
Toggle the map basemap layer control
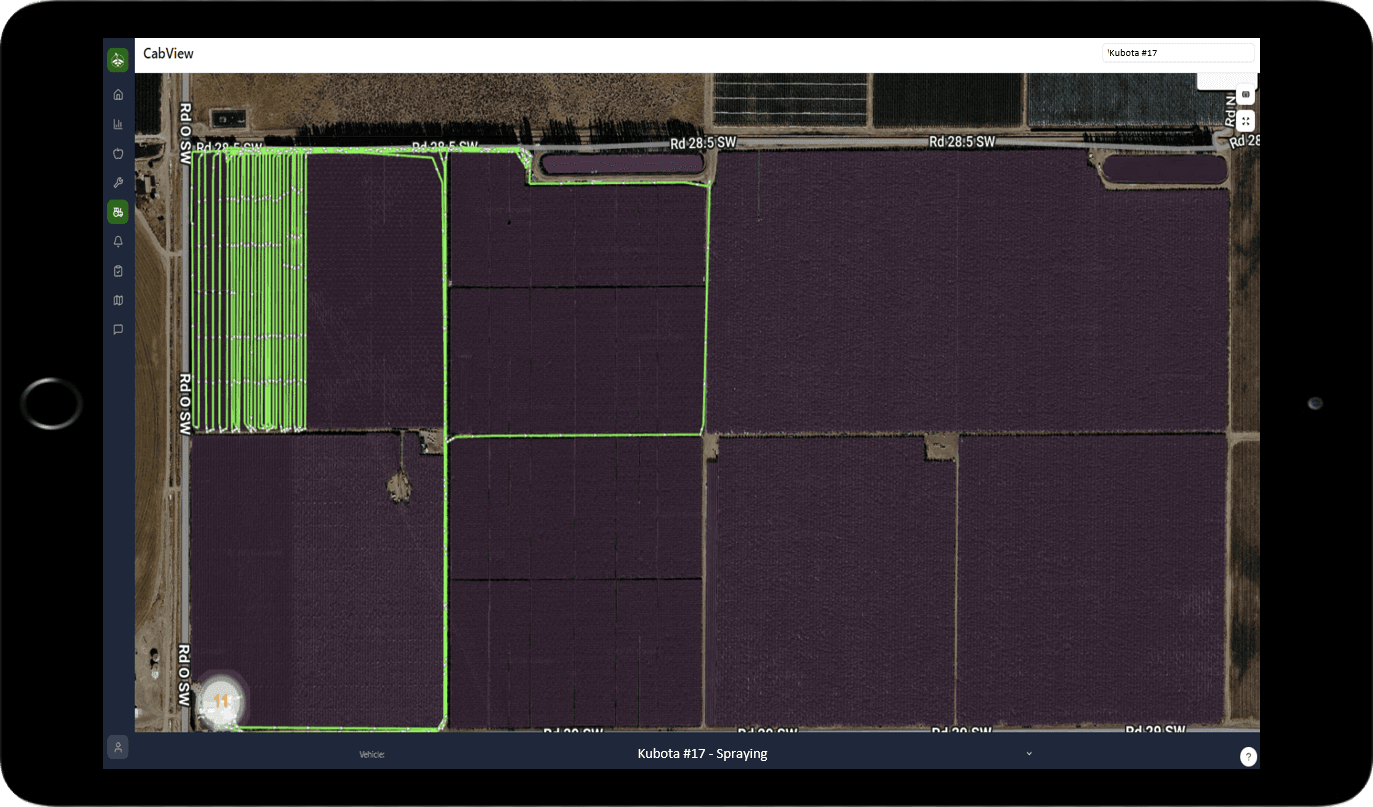tap(1245, 93)
